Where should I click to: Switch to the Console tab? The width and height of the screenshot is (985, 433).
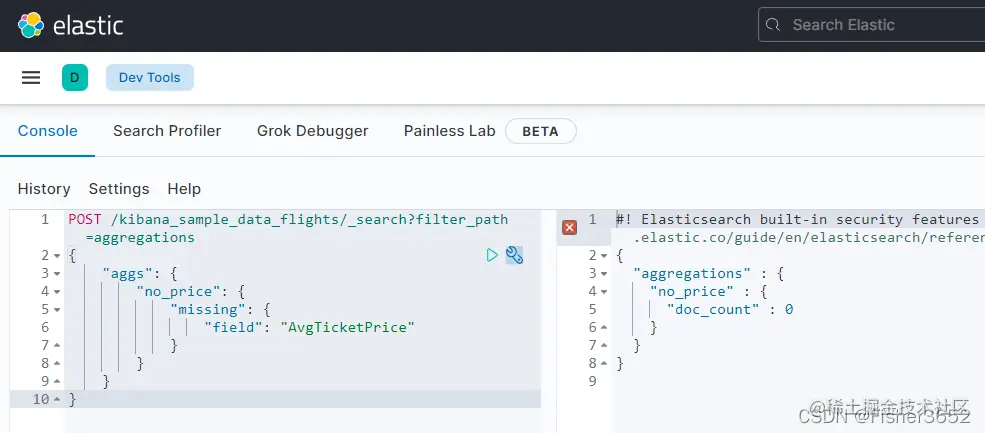click(48, 131)
